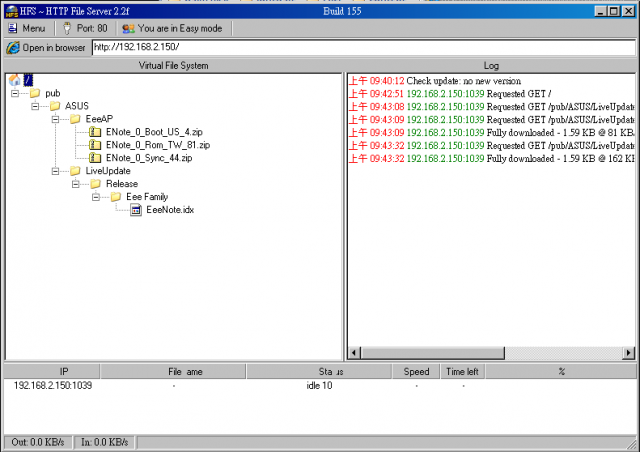Viewport: 640px width, 452px height.
Task: Click the Internet Explorer icon on Open in browser
Action: click(x=13, y=48)
